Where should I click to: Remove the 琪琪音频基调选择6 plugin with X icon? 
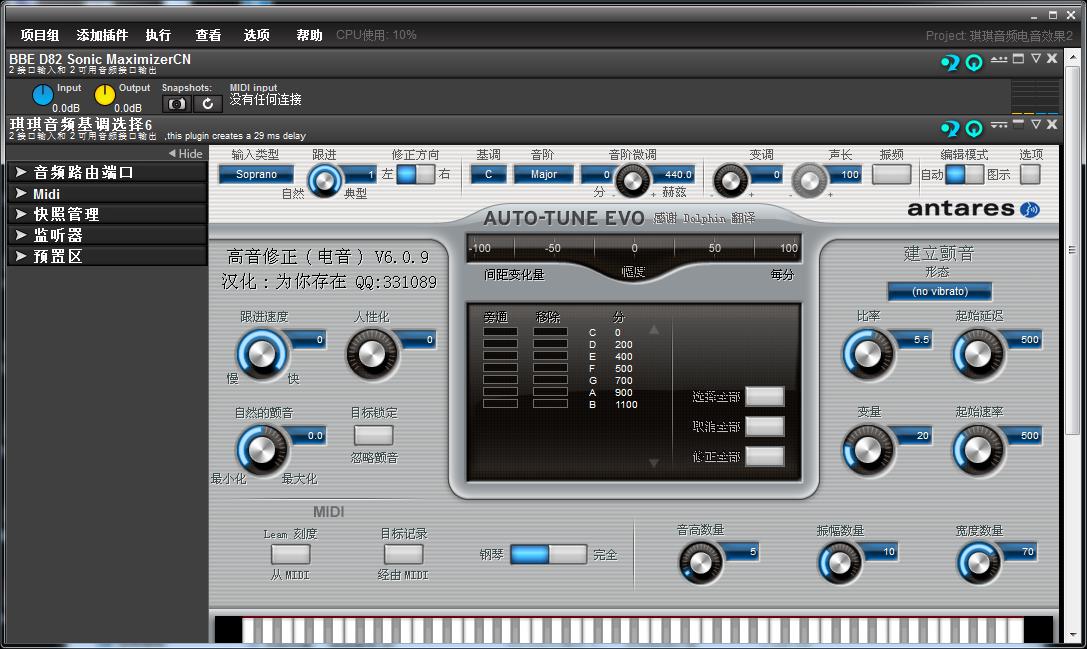pos(1052,124)
